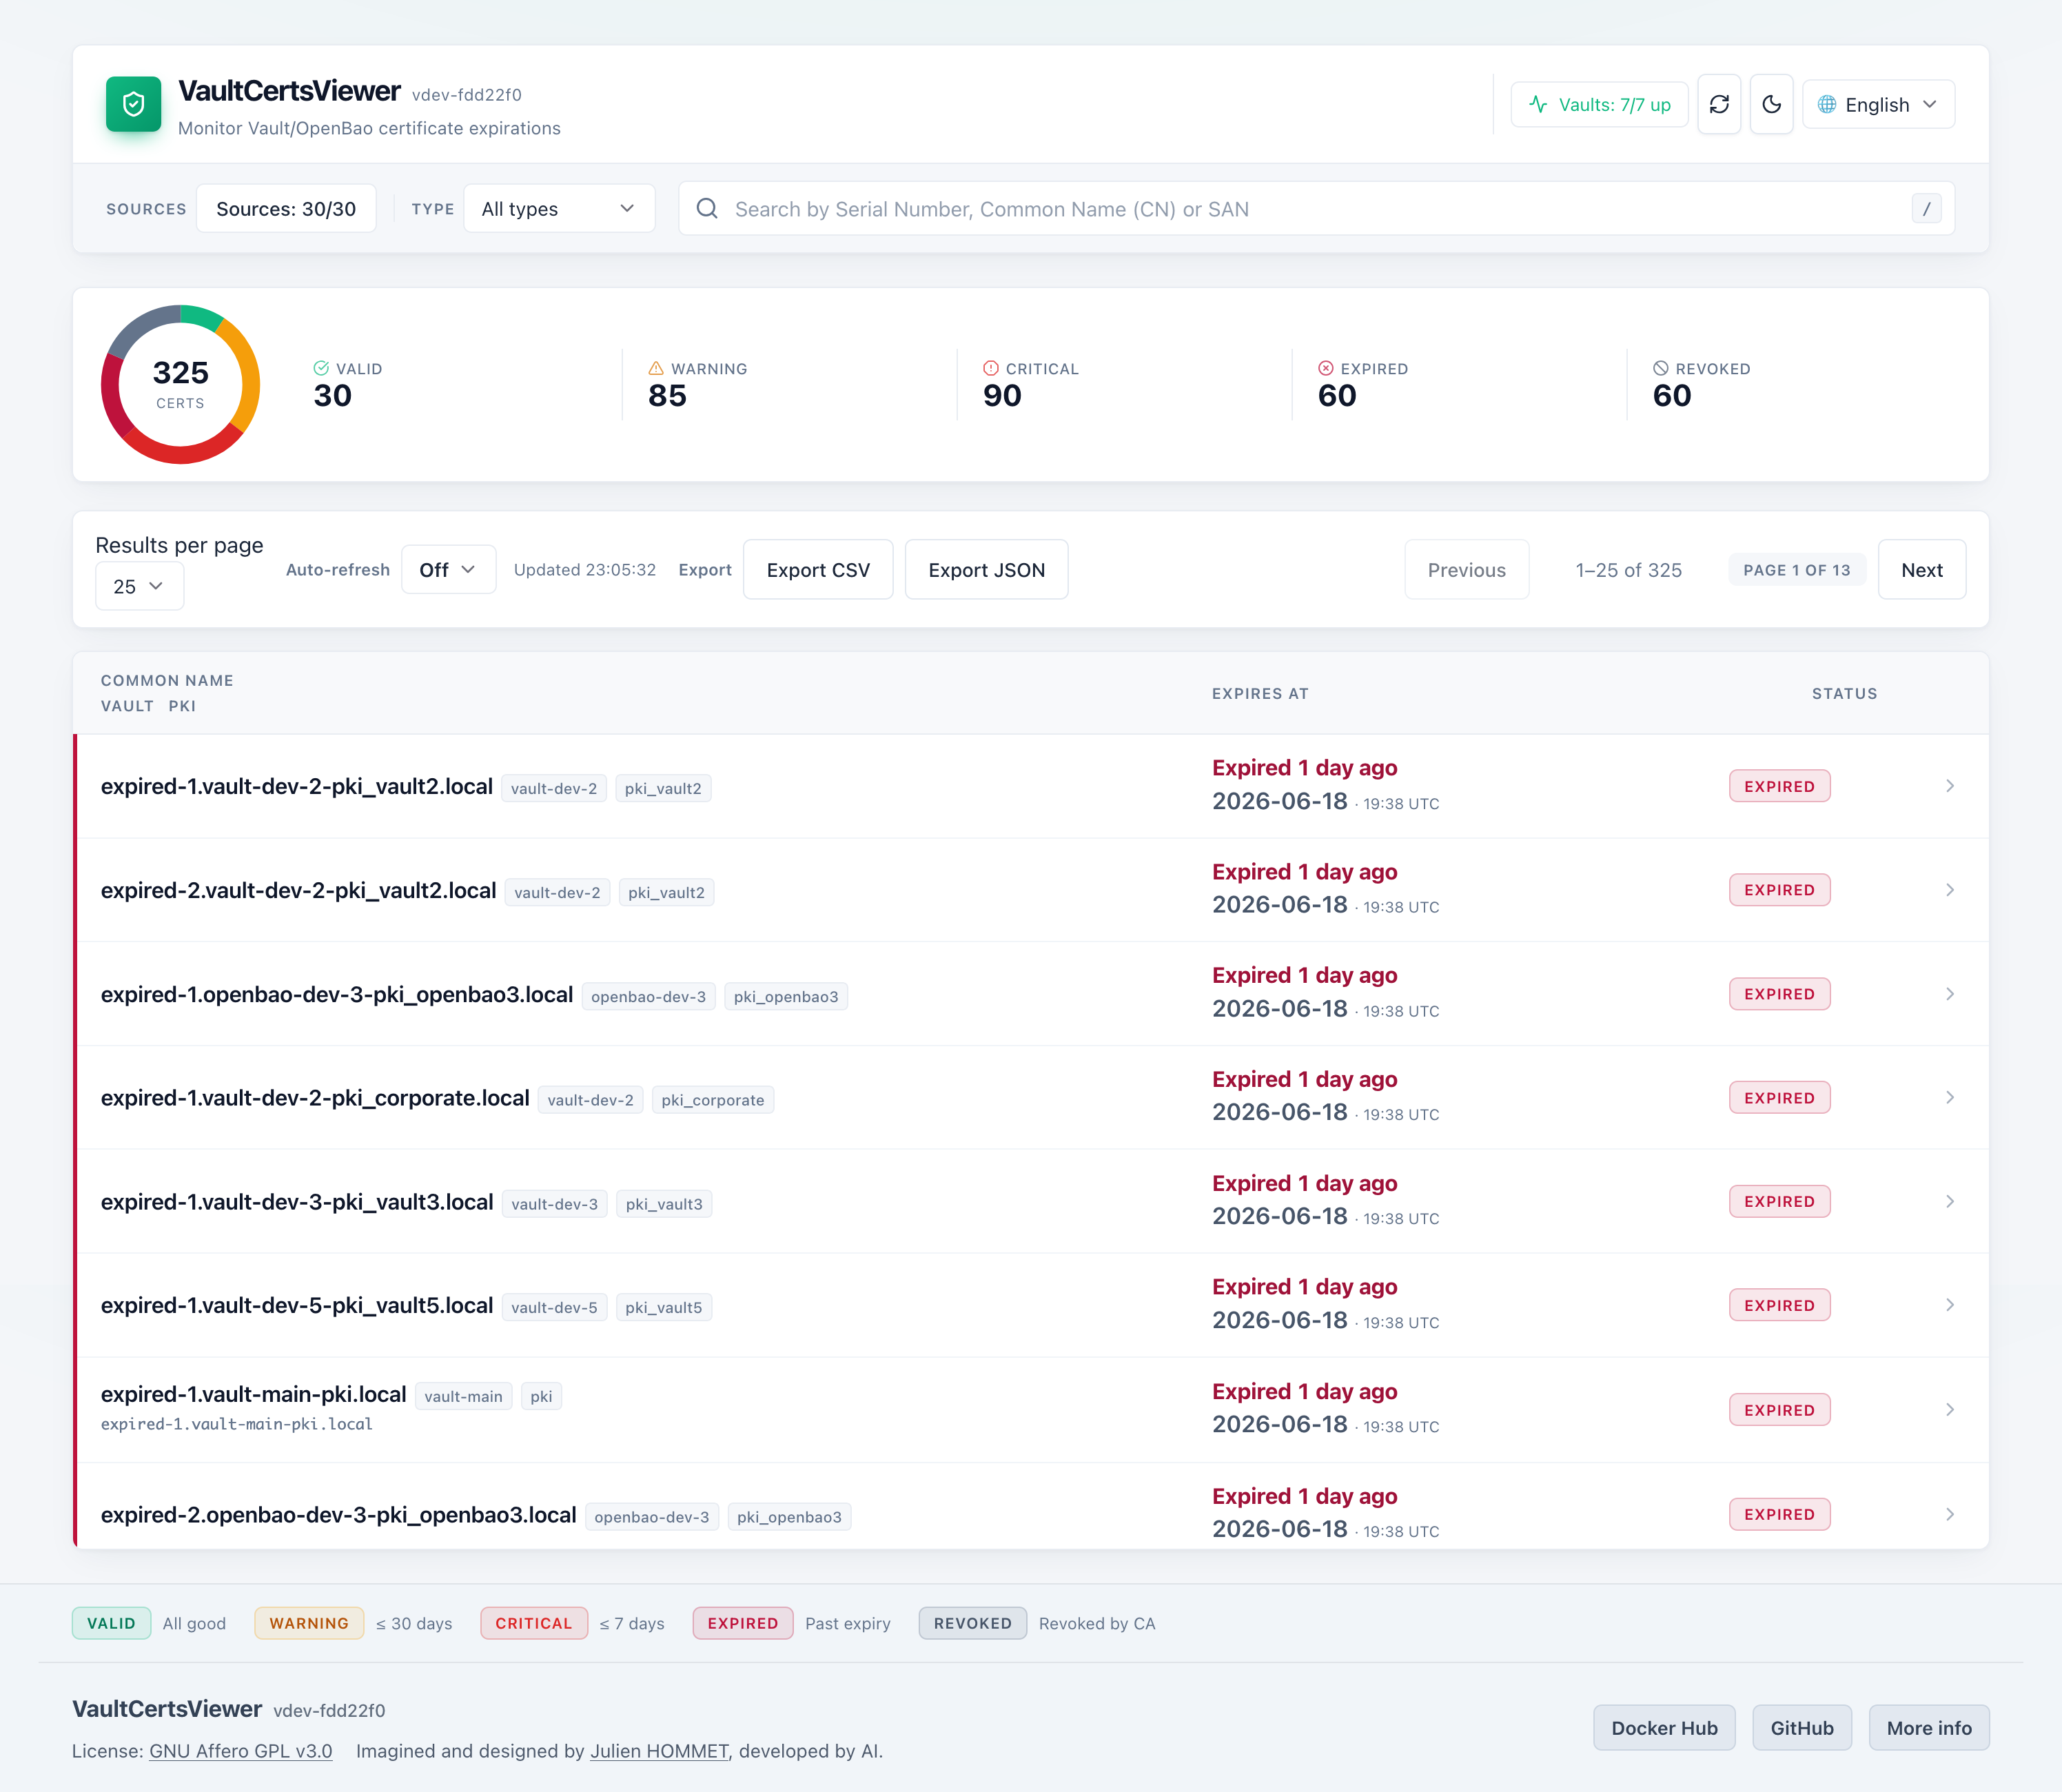Viewport: 2062px width, 1792px height.
Task: Click the More info button
Action: coord(1929,1728)
